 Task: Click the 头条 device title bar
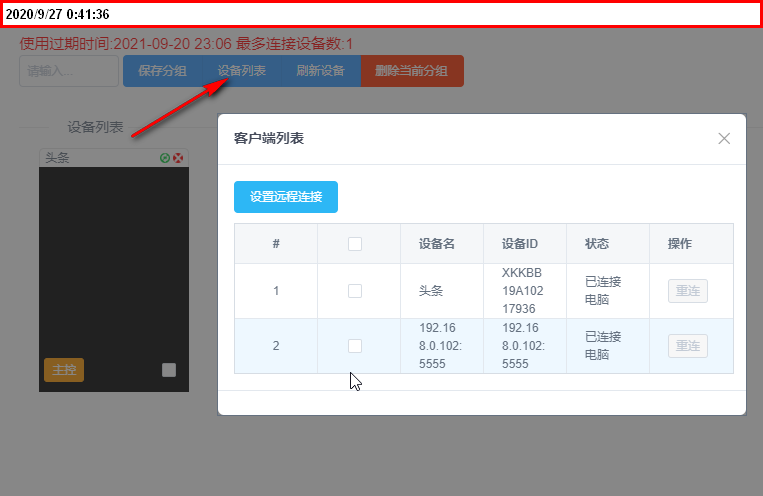coord(114,158)
